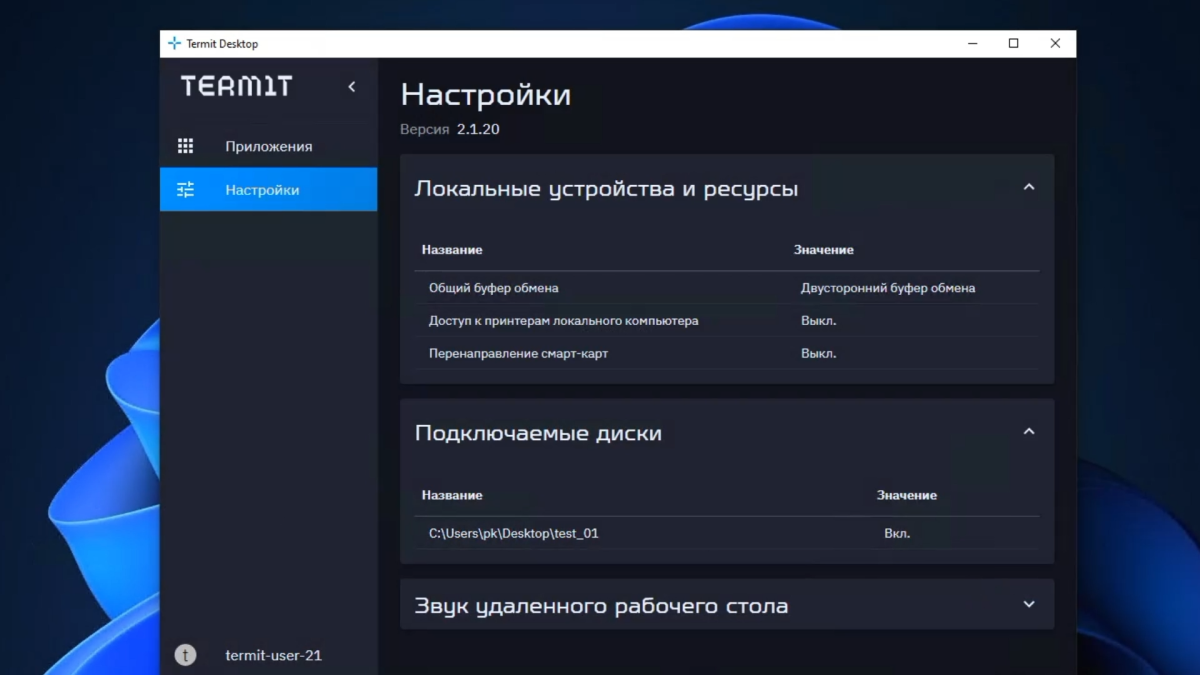Click the termit-user-21 username

273,656
